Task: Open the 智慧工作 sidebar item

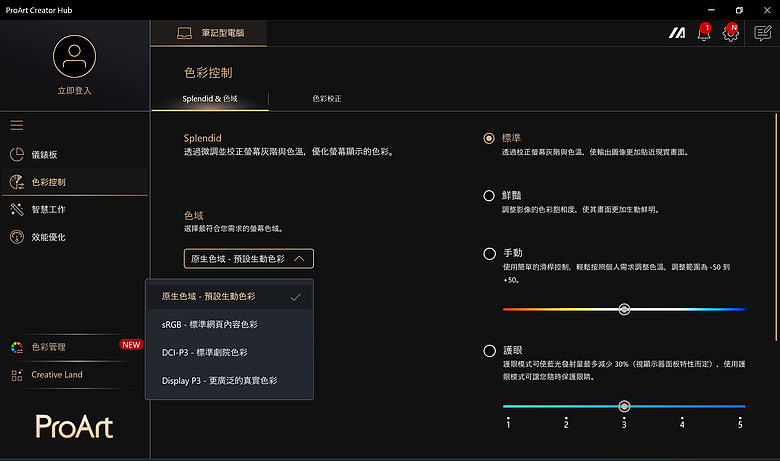Action: pos(75,209)
